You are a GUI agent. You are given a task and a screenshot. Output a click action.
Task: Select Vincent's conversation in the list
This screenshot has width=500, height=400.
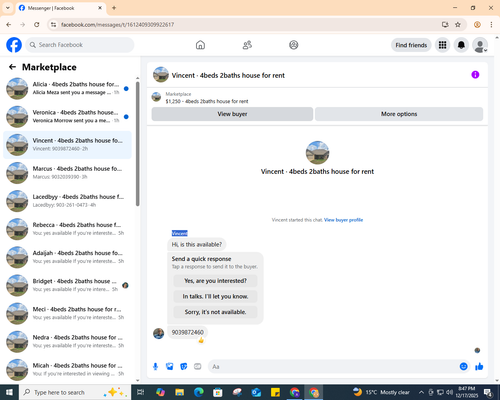pyautogui.click(x=67, y=145)
